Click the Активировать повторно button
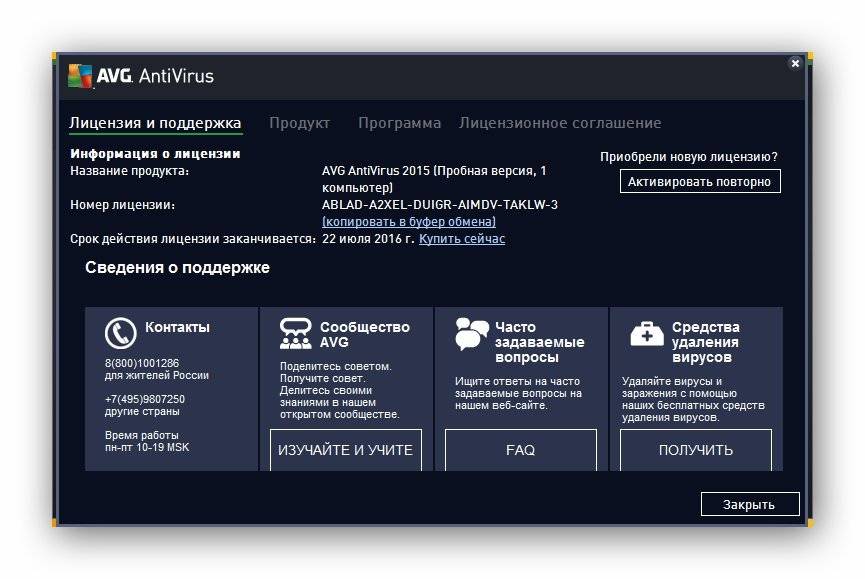 700,181
